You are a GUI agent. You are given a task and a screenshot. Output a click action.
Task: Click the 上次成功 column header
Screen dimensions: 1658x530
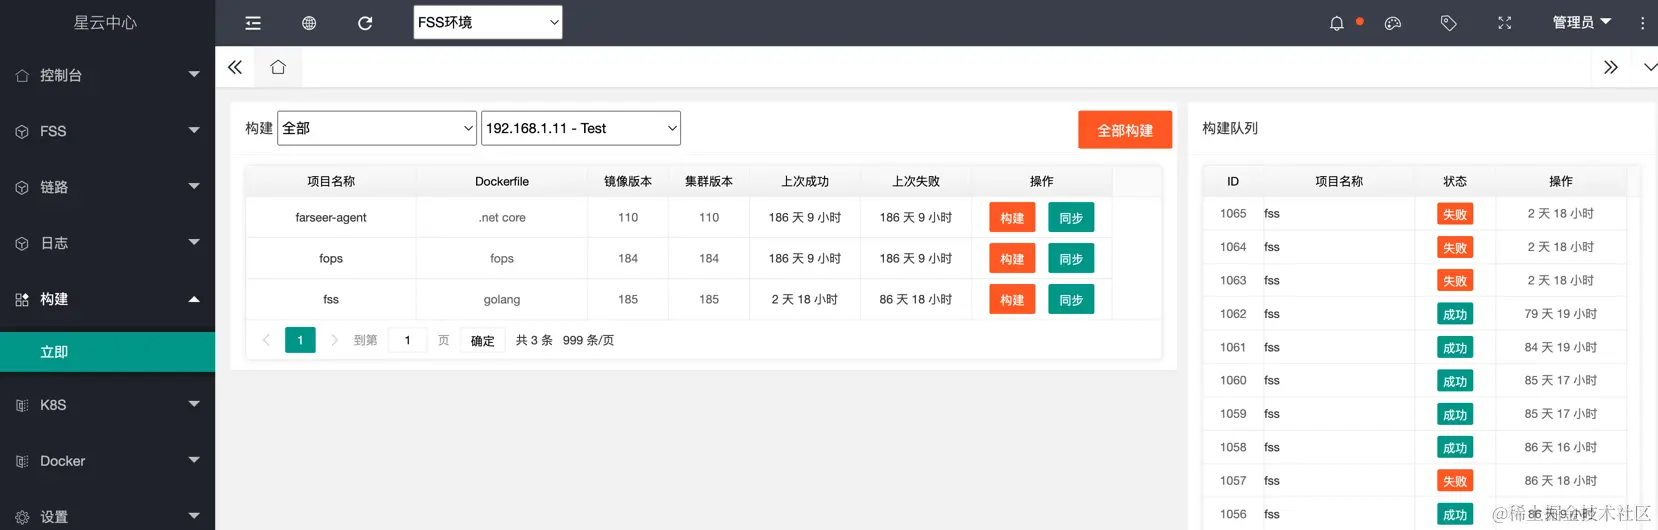(805, 181)
